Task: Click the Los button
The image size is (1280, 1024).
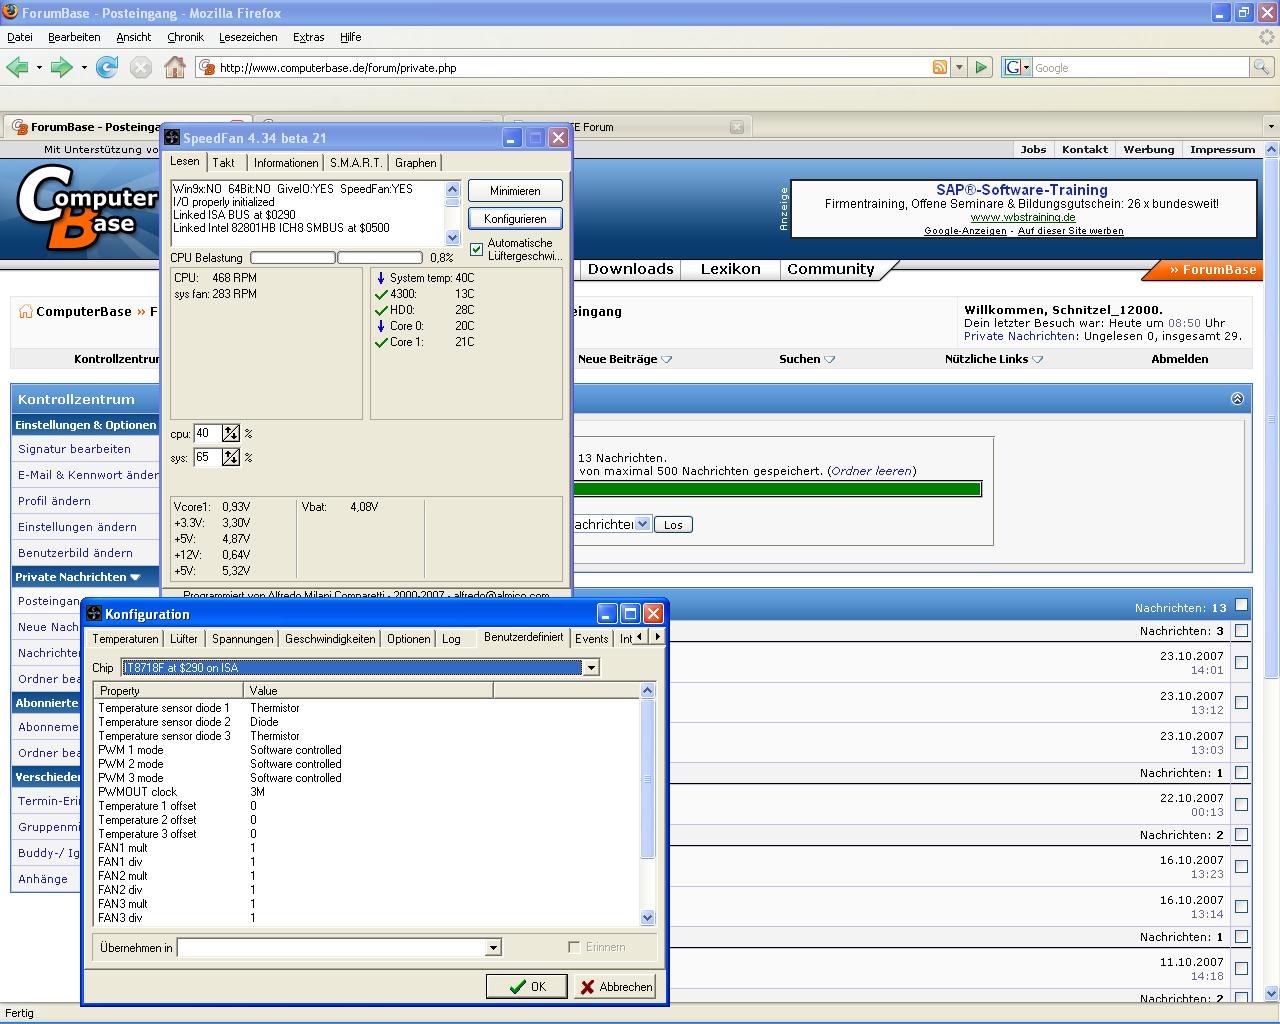Action: click(673, 524)
